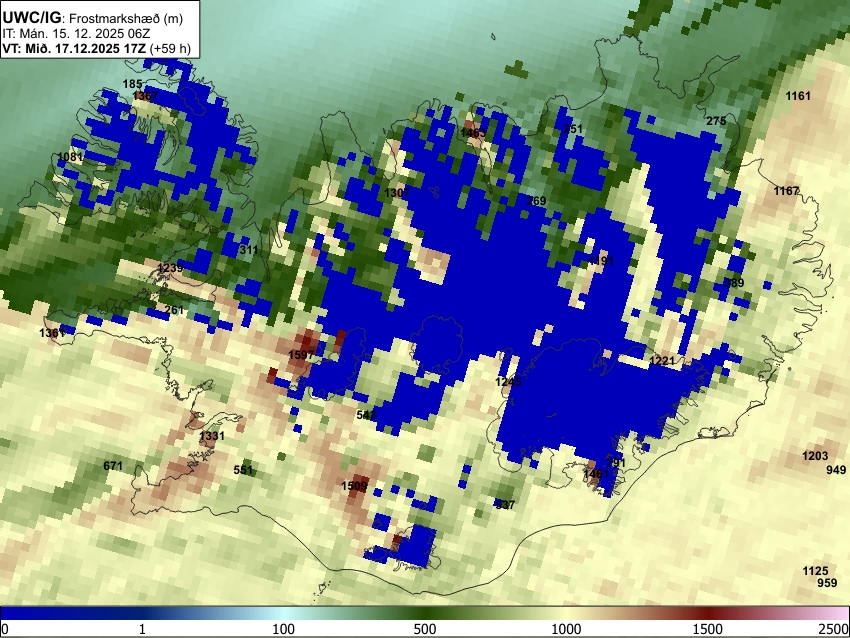Image resolution: width=850 pixels, height=638 pixels.
Task: Select the 1500 tick label on the legend
Action: coord(707,629)
